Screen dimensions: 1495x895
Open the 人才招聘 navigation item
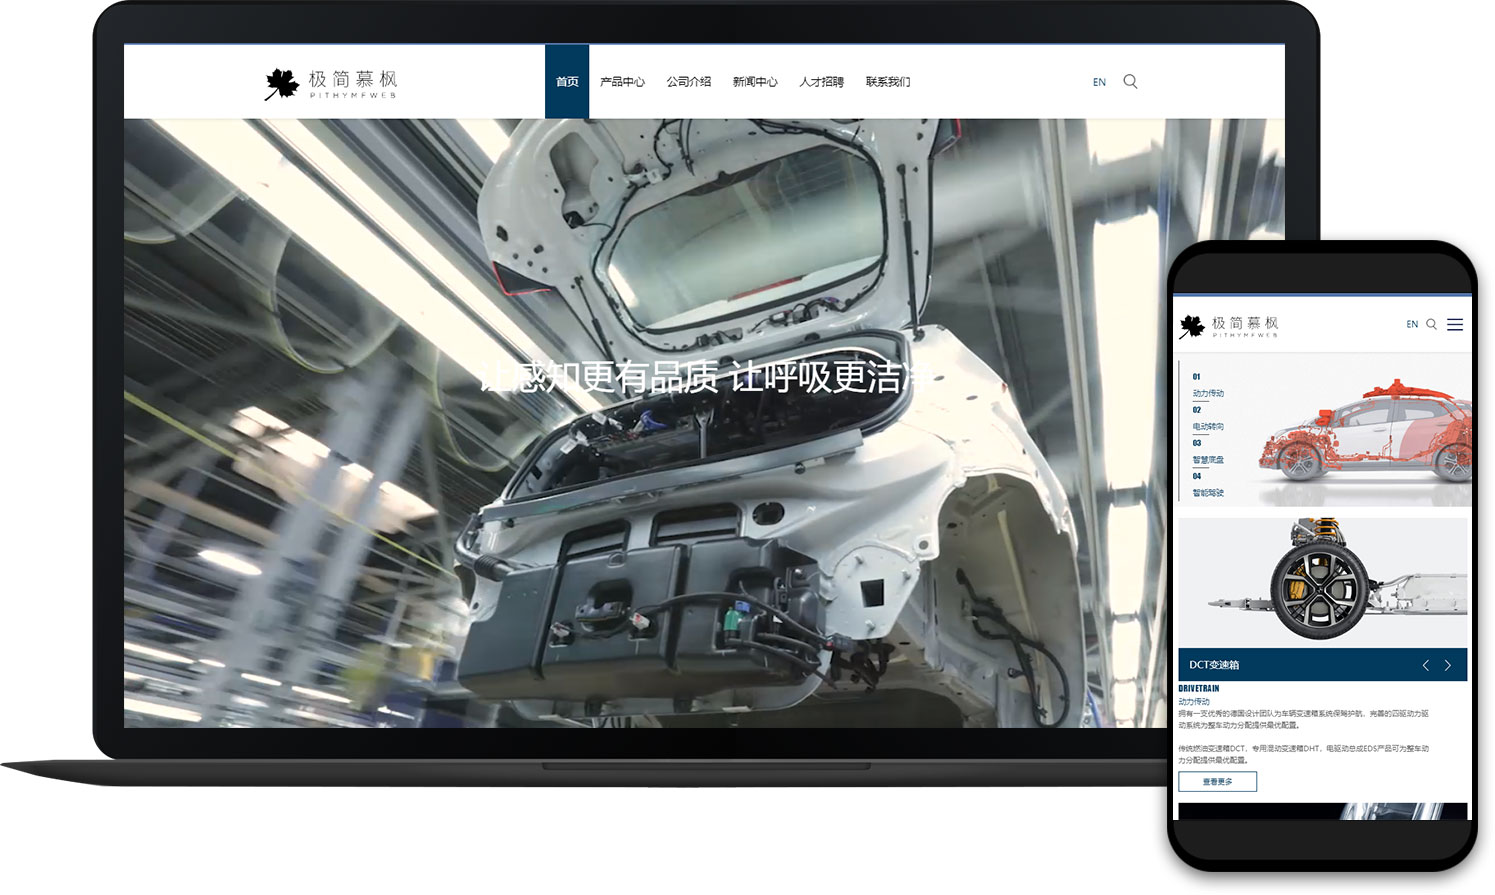coord(821,82)
